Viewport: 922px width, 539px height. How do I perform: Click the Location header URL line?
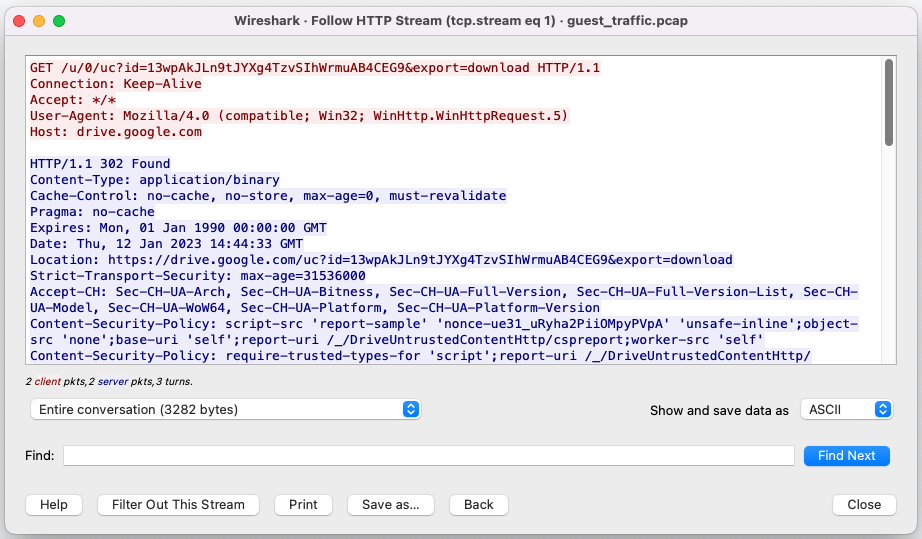pos(381,259)
